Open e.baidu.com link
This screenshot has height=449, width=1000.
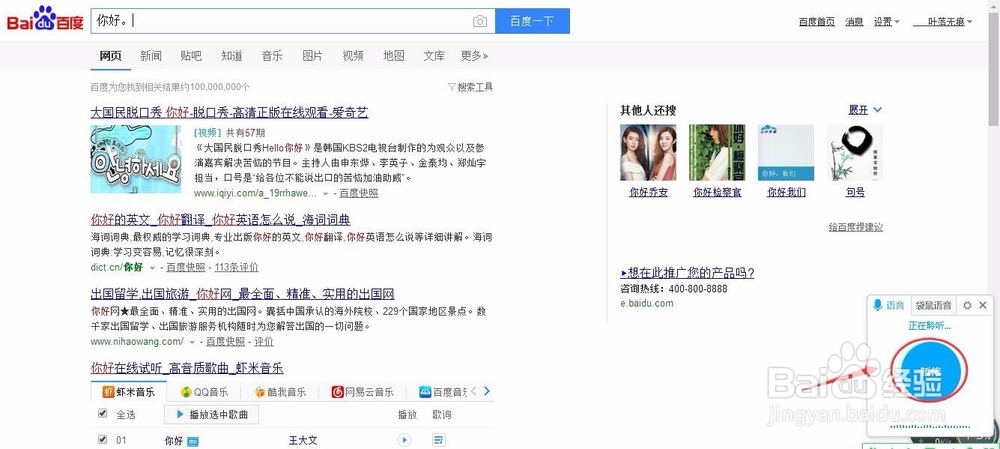(x=647, y=304)
